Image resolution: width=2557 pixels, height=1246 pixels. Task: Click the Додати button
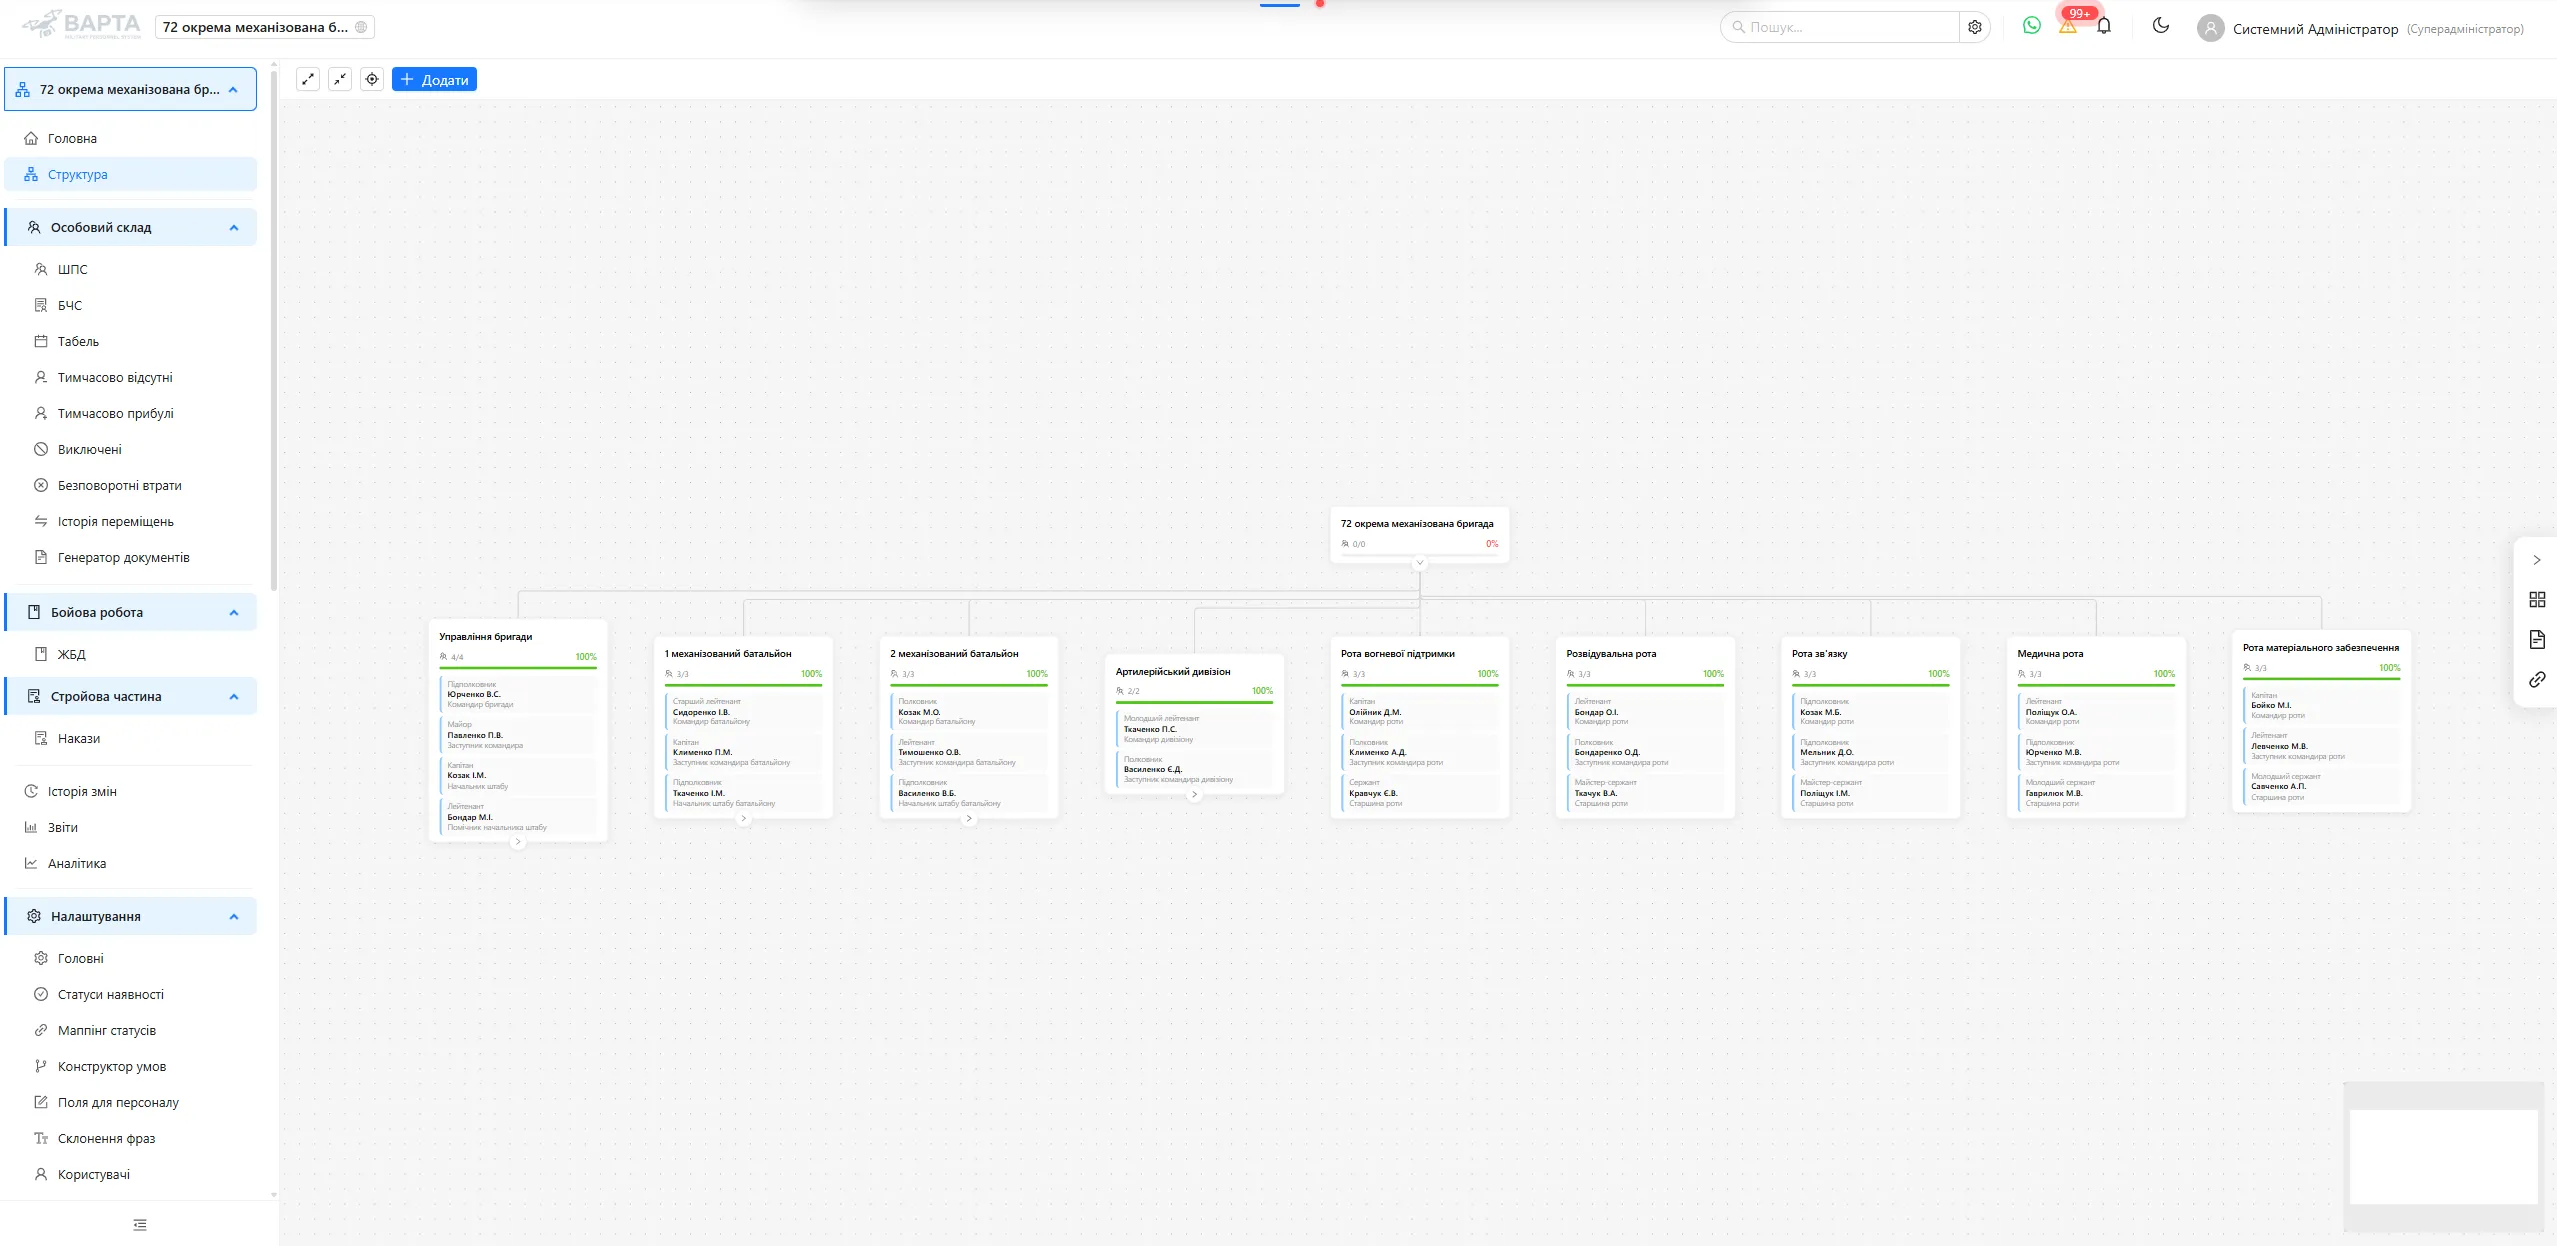tap(434, 79)
